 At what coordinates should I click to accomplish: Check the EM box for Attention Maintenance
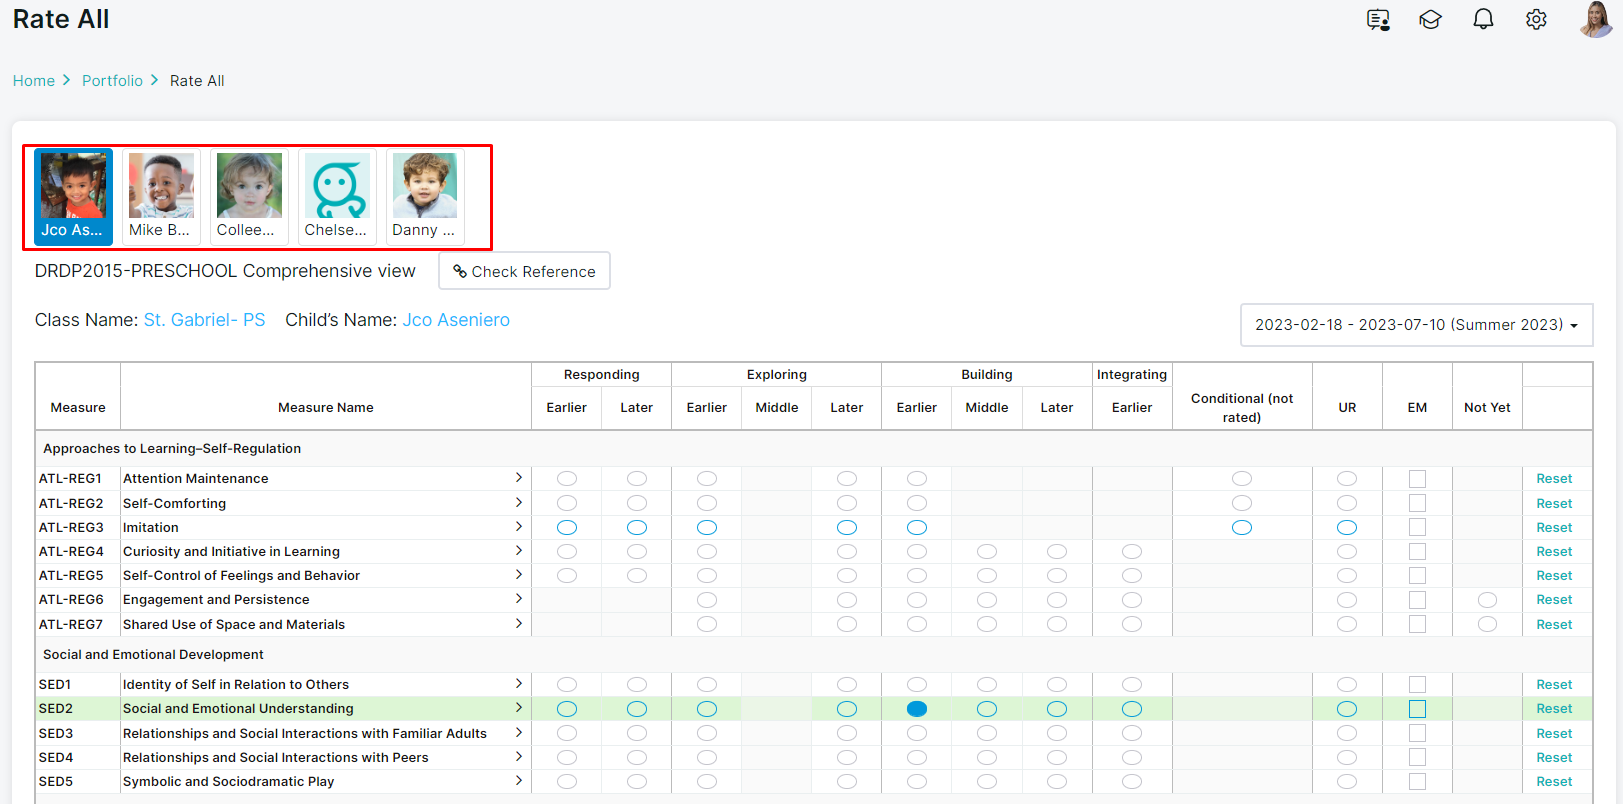click(1417, 479)
